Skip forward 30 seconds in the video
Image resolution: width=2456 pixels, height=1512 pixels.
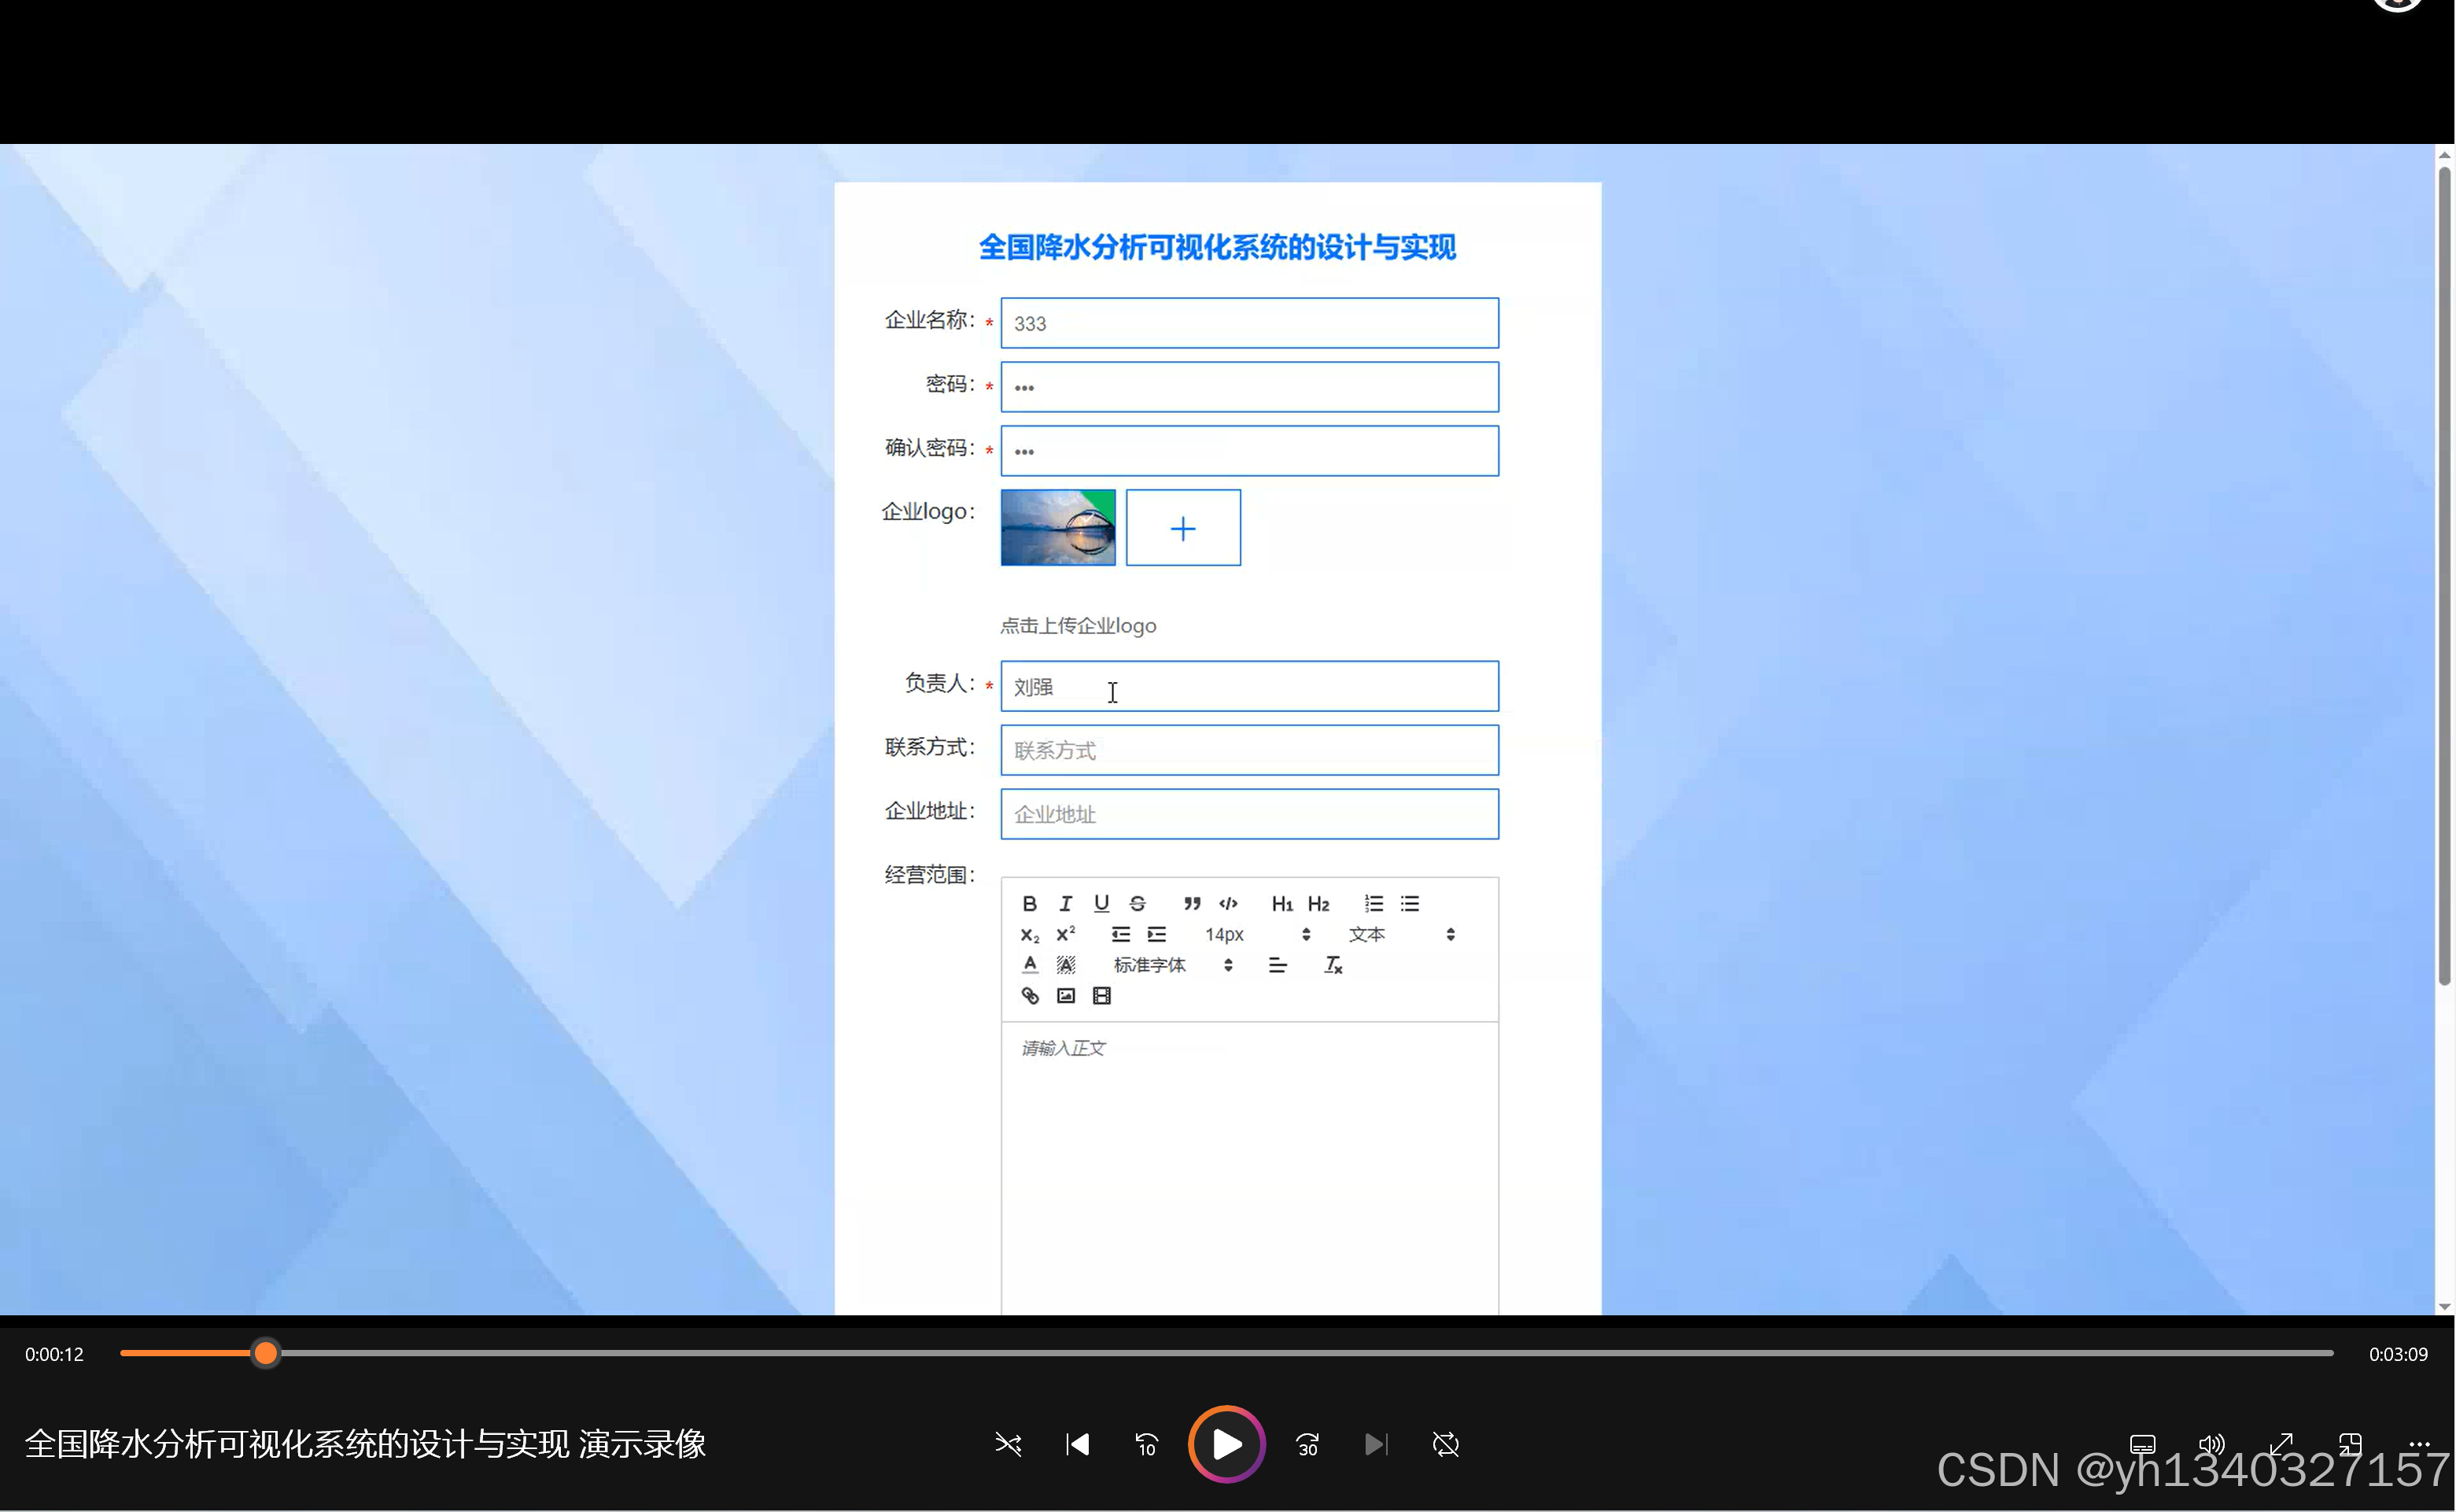tap(1307, 1444)
